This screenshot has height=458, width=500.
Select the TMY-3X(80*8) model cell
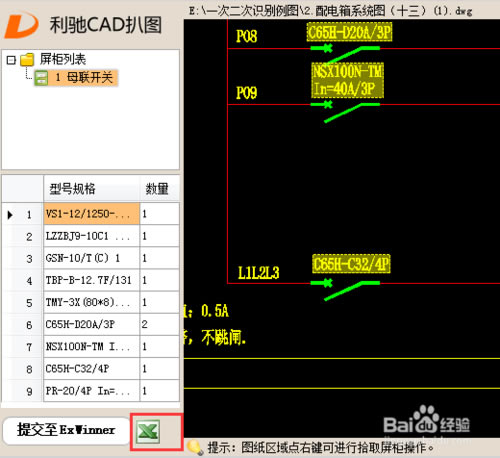tap(92, 302)
